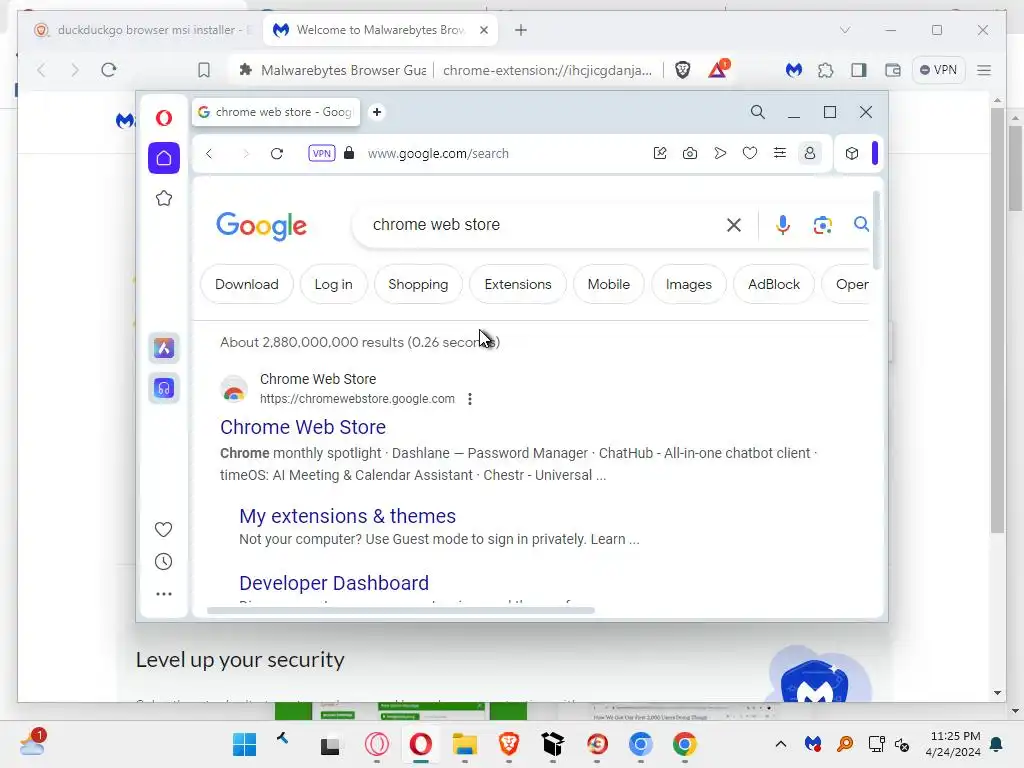
Task: Open Developer Dashboard sitelink
Action: pyautogui.click(x=334, y=583)
